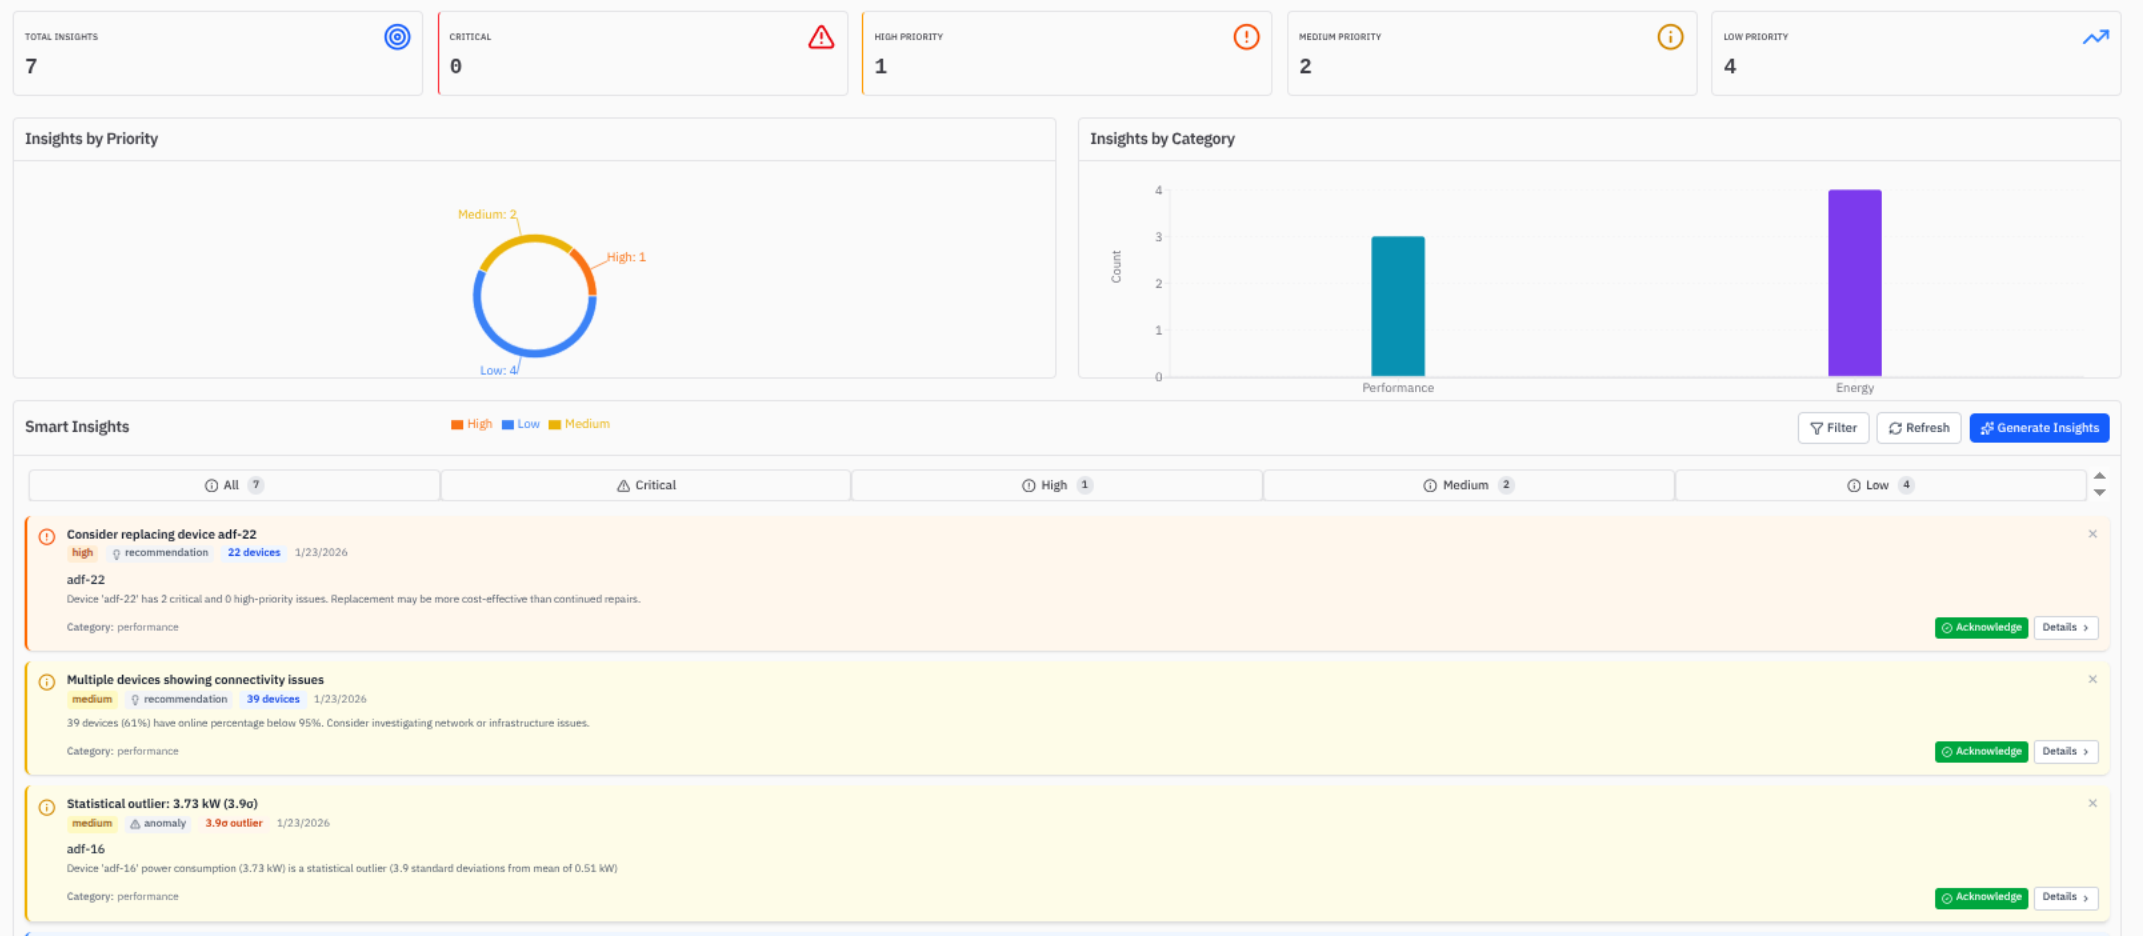Expand Details on the connectivity issues insight

(2065, 751)
